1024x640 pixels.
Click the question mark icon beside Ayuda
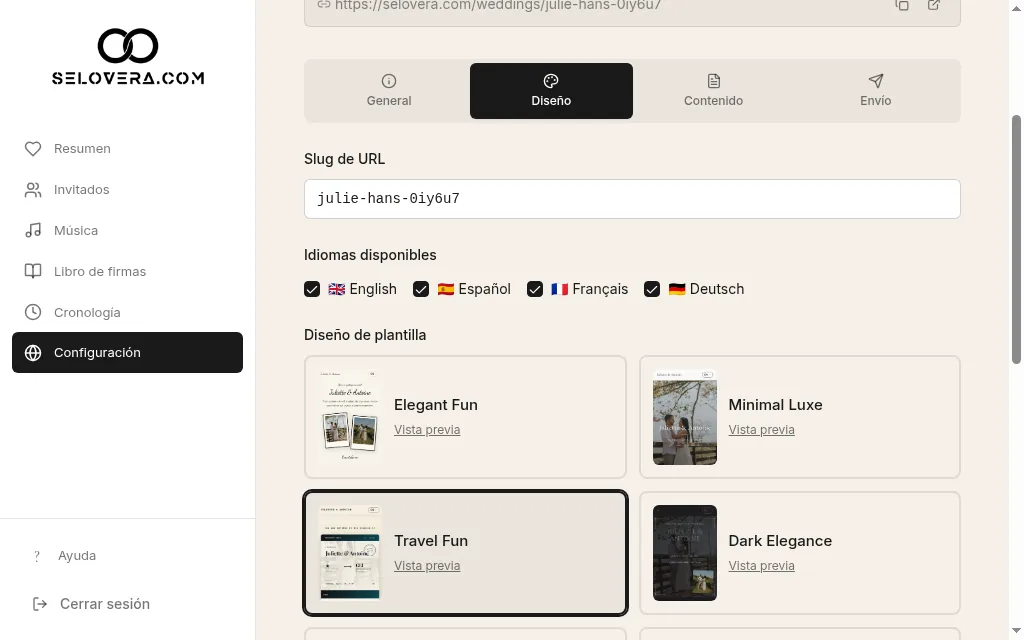coord(37,556)
